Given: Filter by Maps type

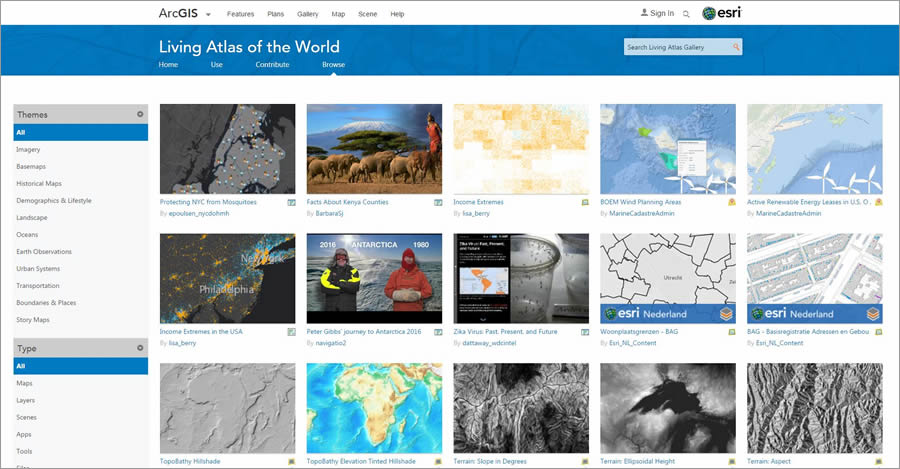Looking at the screenshot, I should (x=25, y=383).
